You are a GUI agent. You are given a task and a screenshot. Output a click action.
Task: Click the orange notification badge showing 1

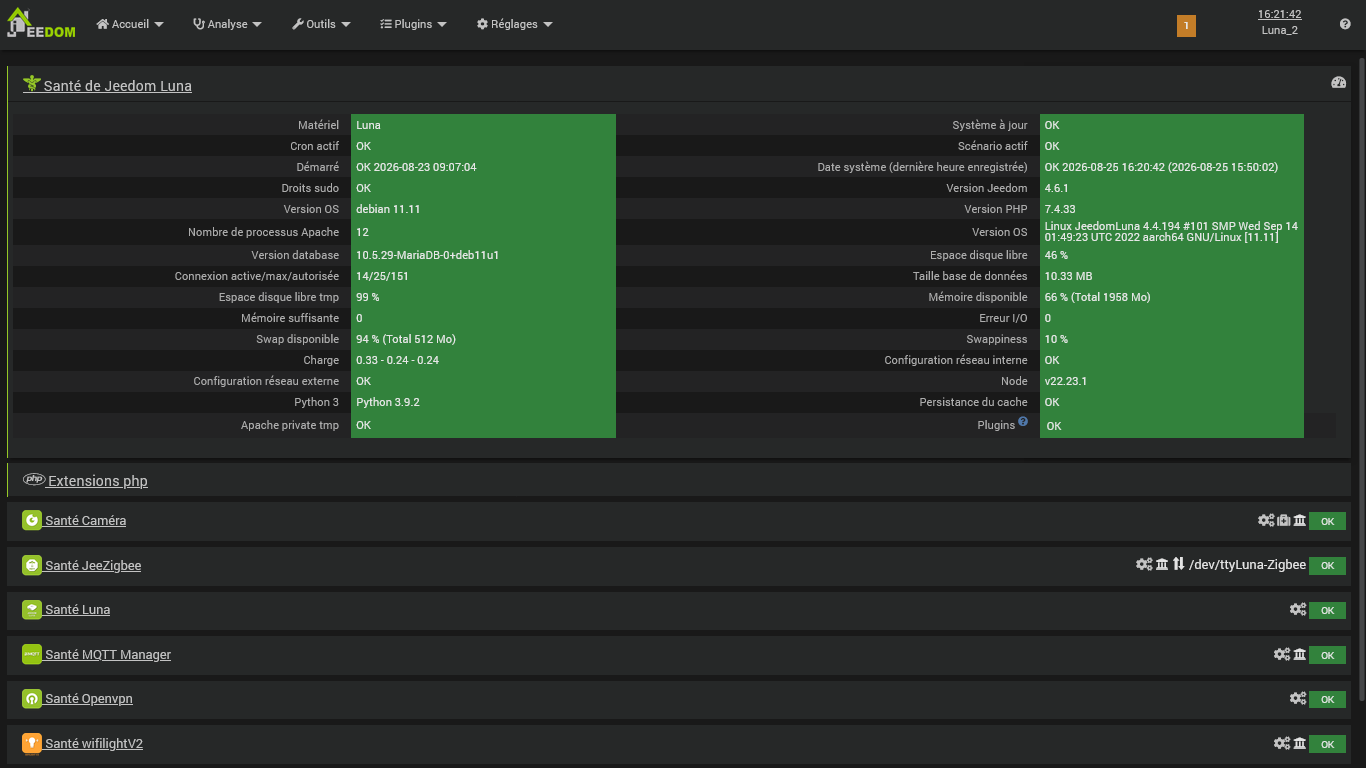pos(1186,26)
